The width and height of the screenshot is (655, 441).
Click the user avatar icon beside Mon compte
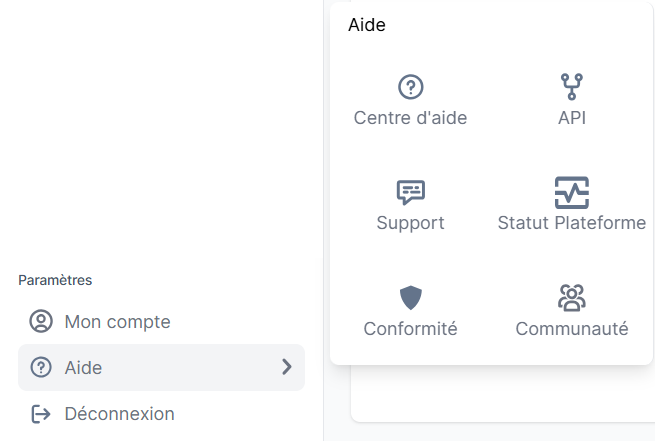click(41, 322)
